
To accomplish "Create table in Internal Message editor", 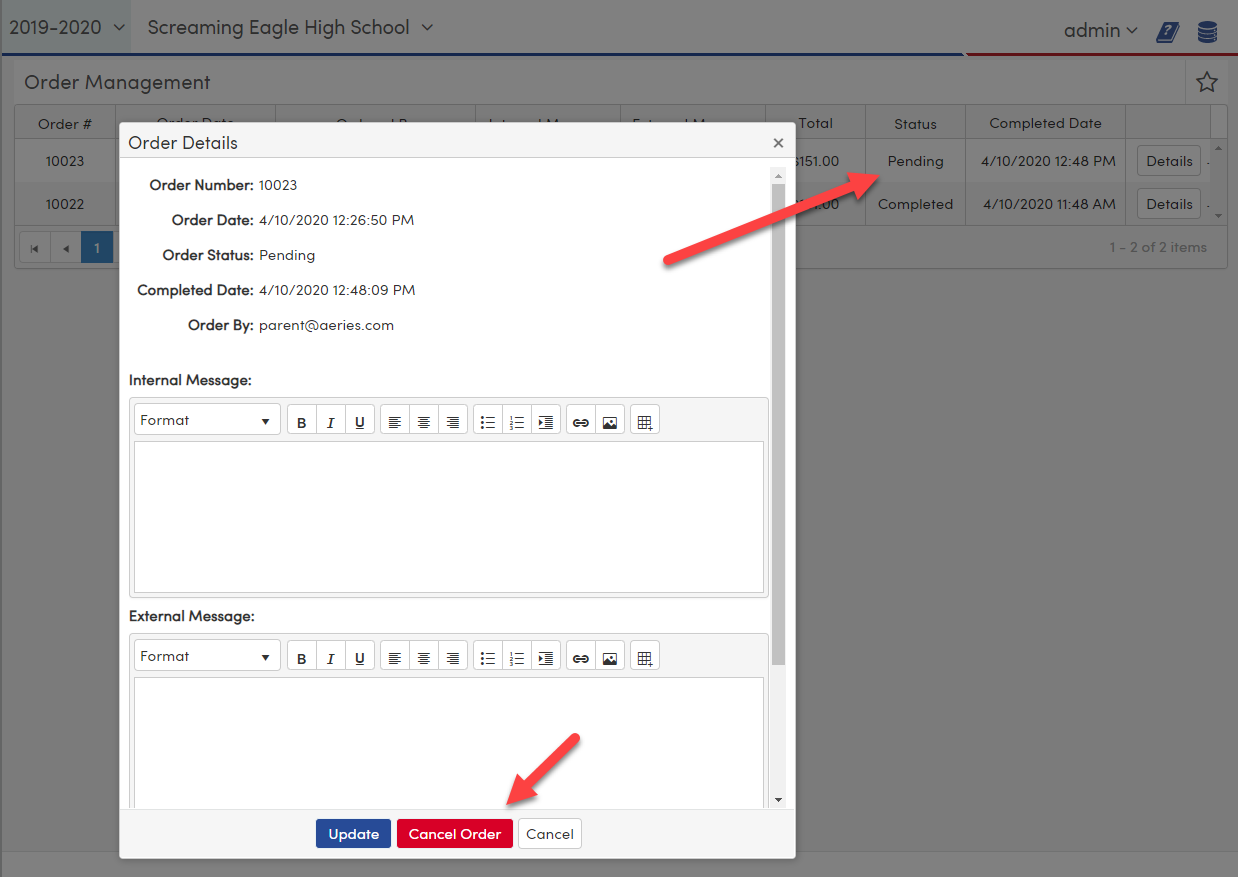I will pyautogui.click(x=645, y=422).
